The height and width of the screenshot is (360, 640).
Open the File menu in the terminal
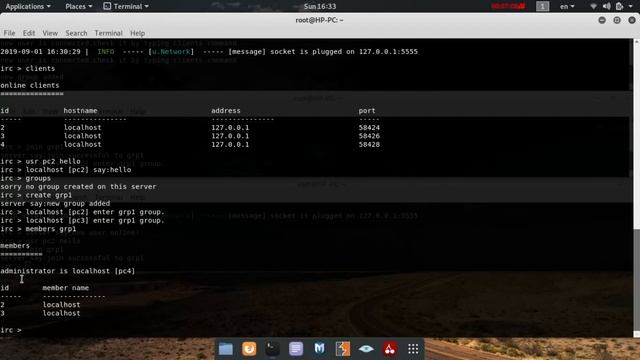coord(9,33)
